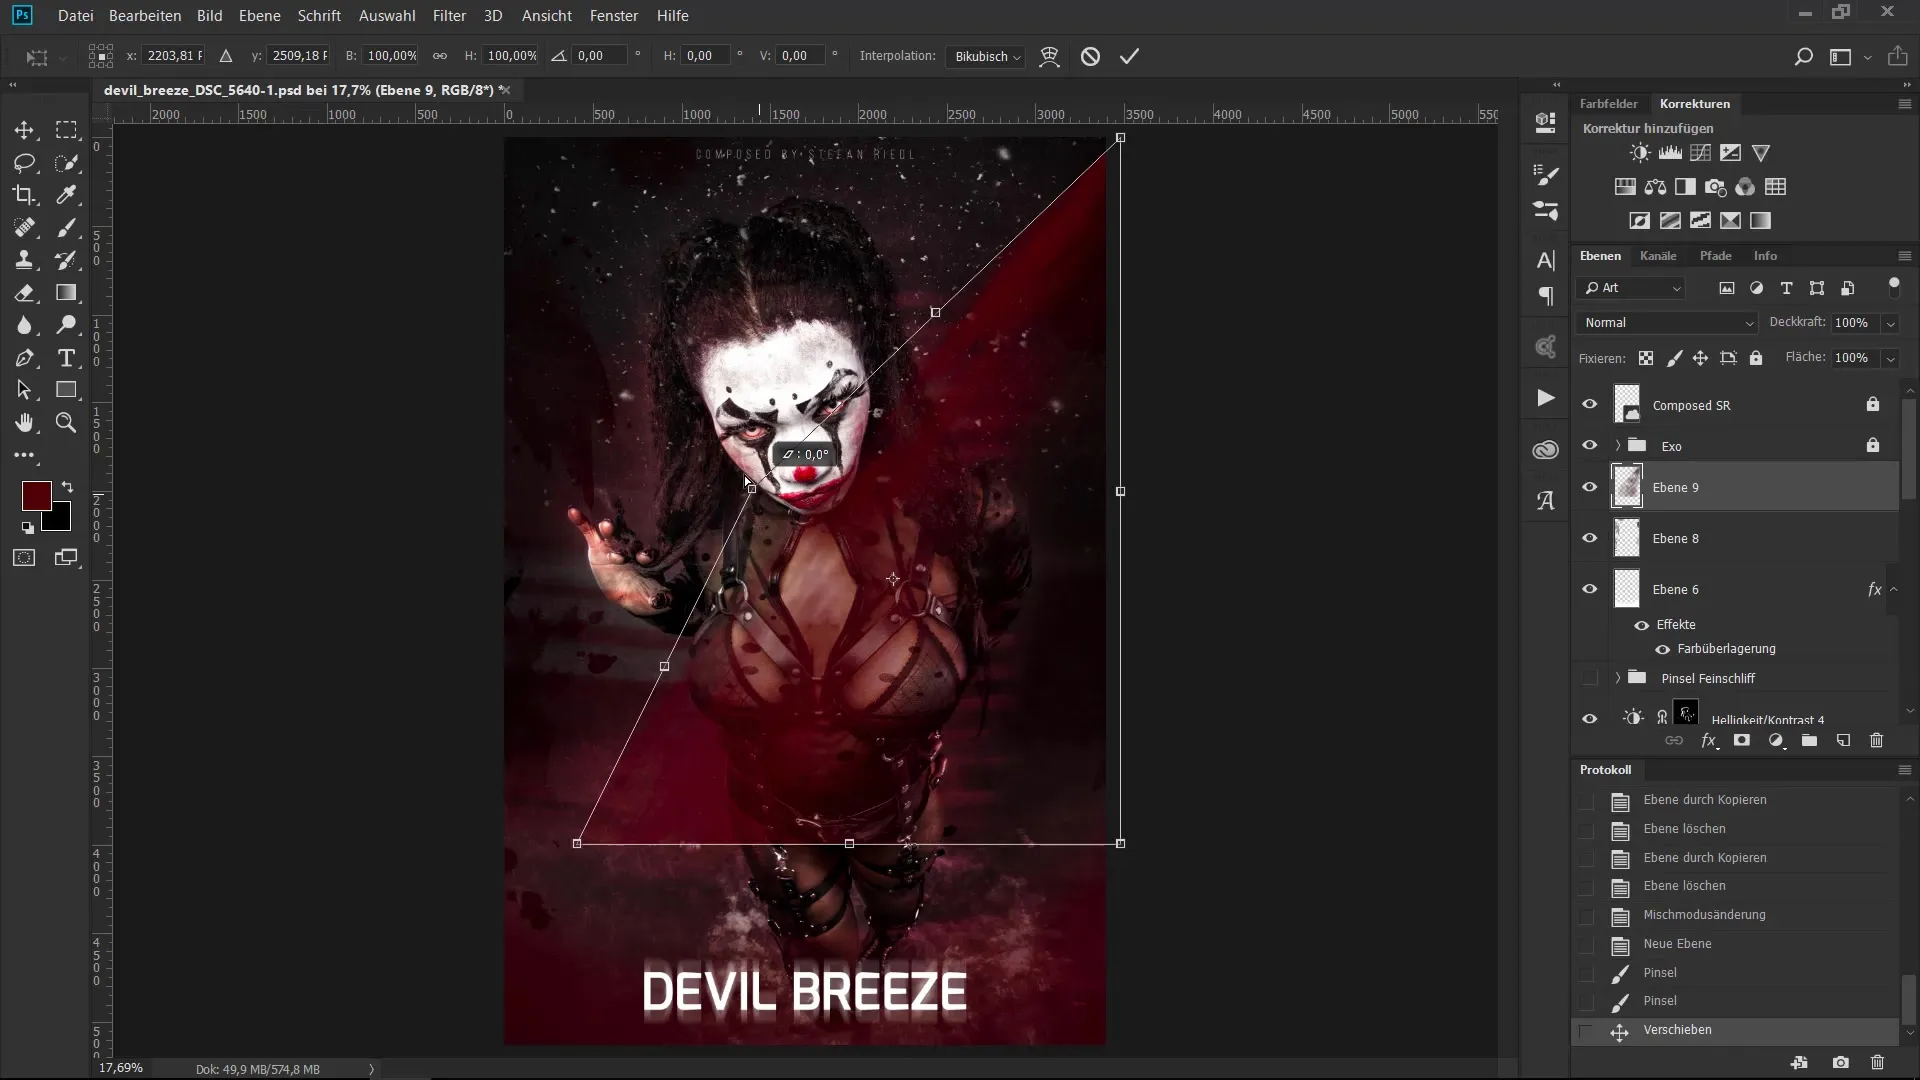Switch to the Kanäle tab

1658,256
